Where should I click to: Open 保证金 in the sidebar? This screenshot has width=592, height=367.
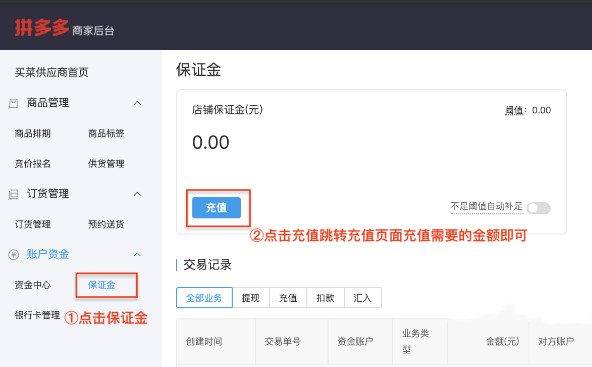point(102,285)
